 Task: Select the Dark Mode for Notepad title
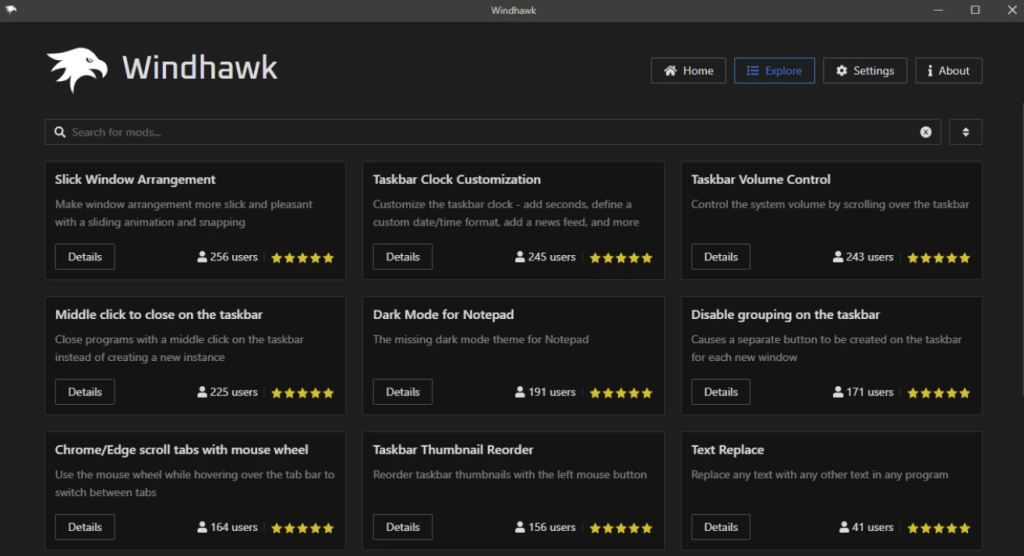tap(443, 314)
